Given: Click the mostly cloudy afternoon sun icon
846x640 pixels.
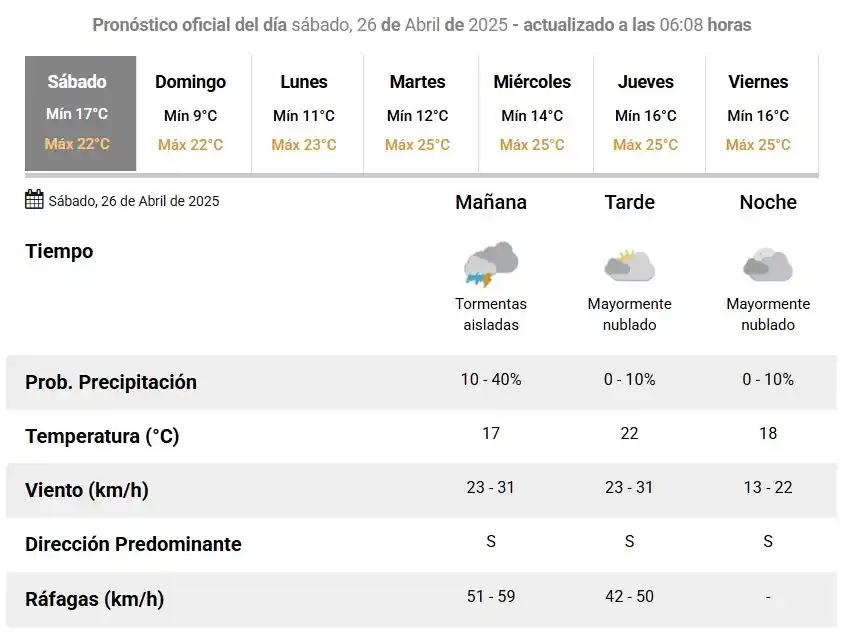Looking at the screenshot, I should click(x=629, y=265).
